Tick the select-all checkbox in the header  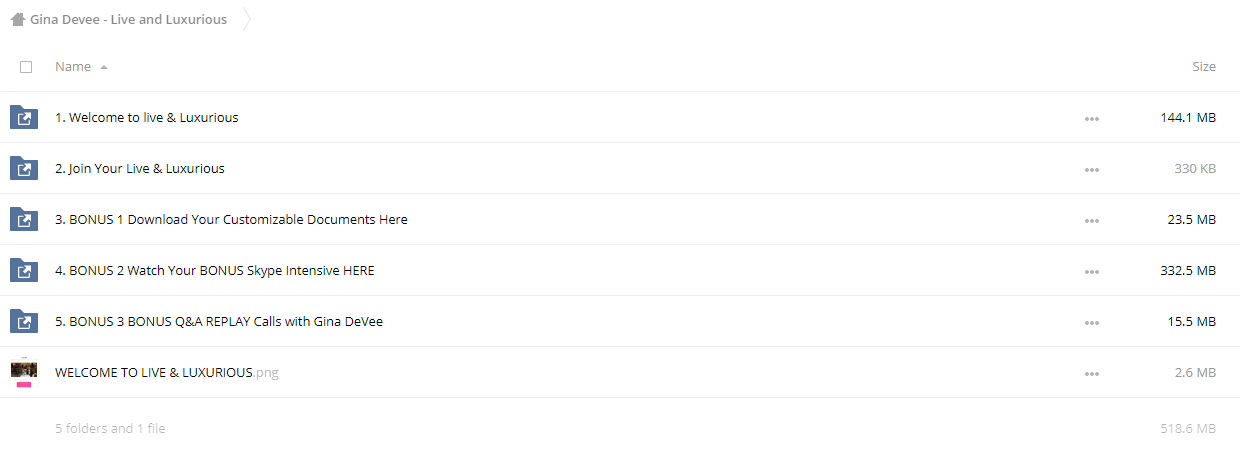point(26,67)
